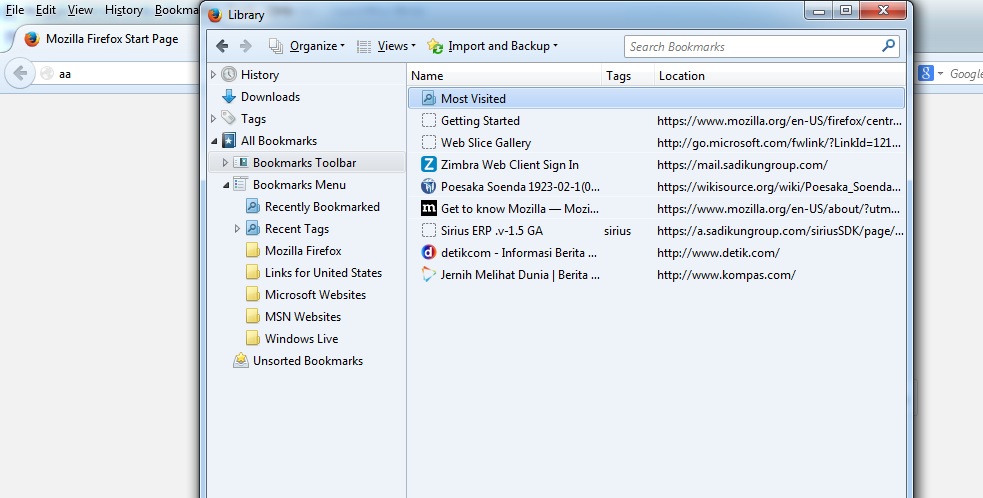The image size is (983, 498).
Task: Switch to Mozilla Firefox Start Page tab
Action: tap(107, 39)
